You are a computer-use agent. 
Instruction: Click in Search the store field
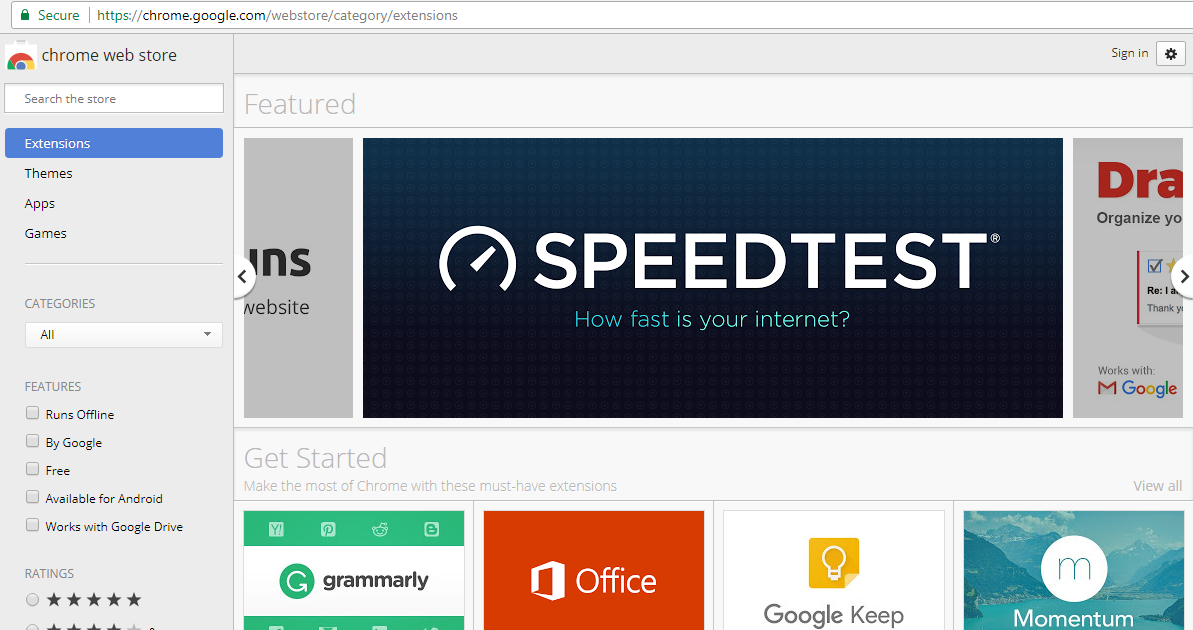pyautogui.click(x=114, y=99)
